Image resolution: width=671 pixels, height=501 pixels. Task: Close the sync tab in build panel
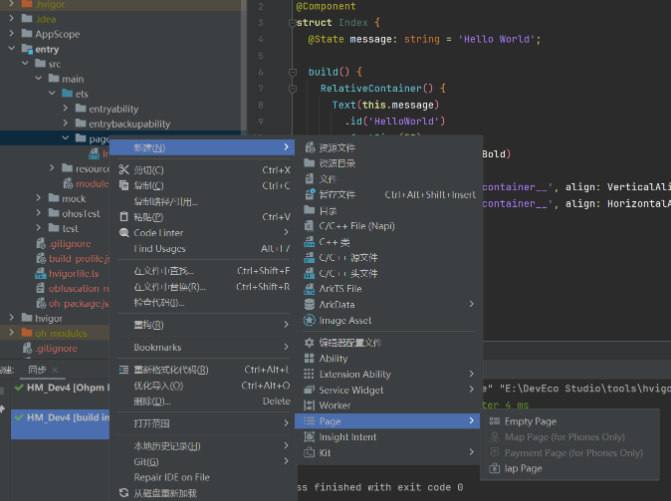[x=55, y=370]
